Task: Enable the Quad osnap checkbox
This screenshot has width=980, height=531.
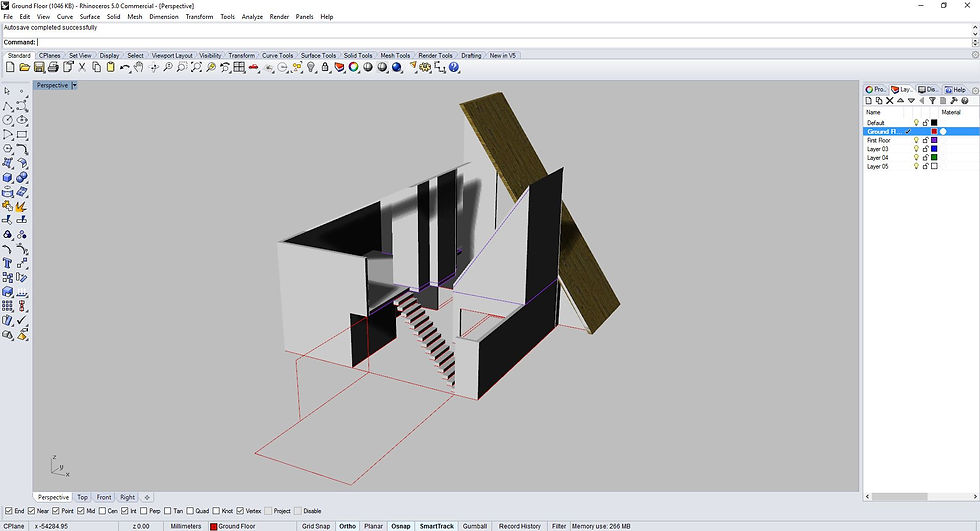Action: [x=190, y=510]
